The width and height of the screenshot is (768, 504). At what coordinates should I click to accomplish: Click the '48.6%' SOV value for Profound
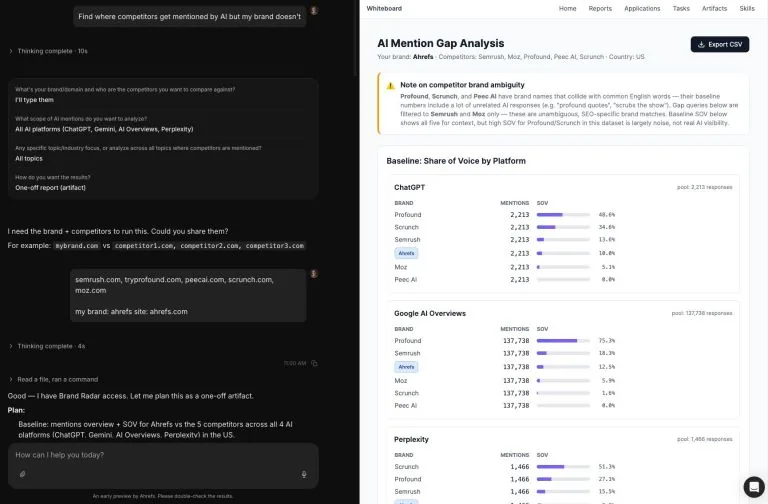606,215
